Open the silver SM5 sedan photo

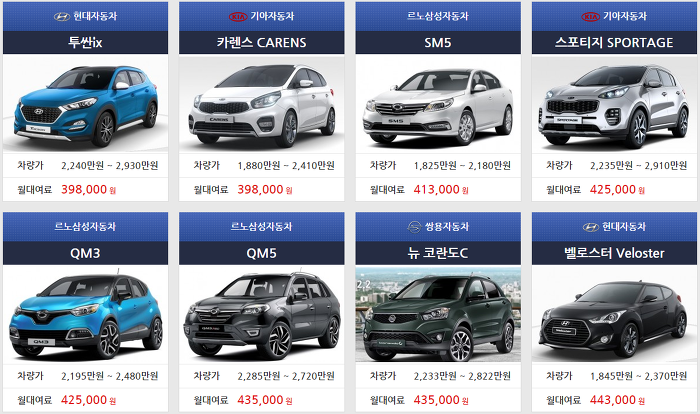click(438, 103)
